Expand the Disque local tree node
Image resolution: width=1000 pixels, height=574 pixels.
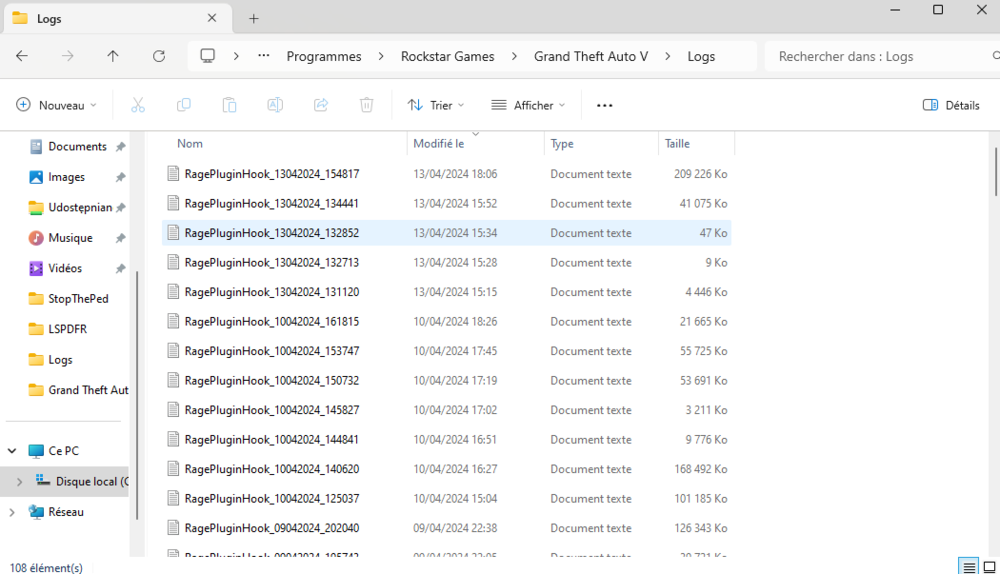19,482
